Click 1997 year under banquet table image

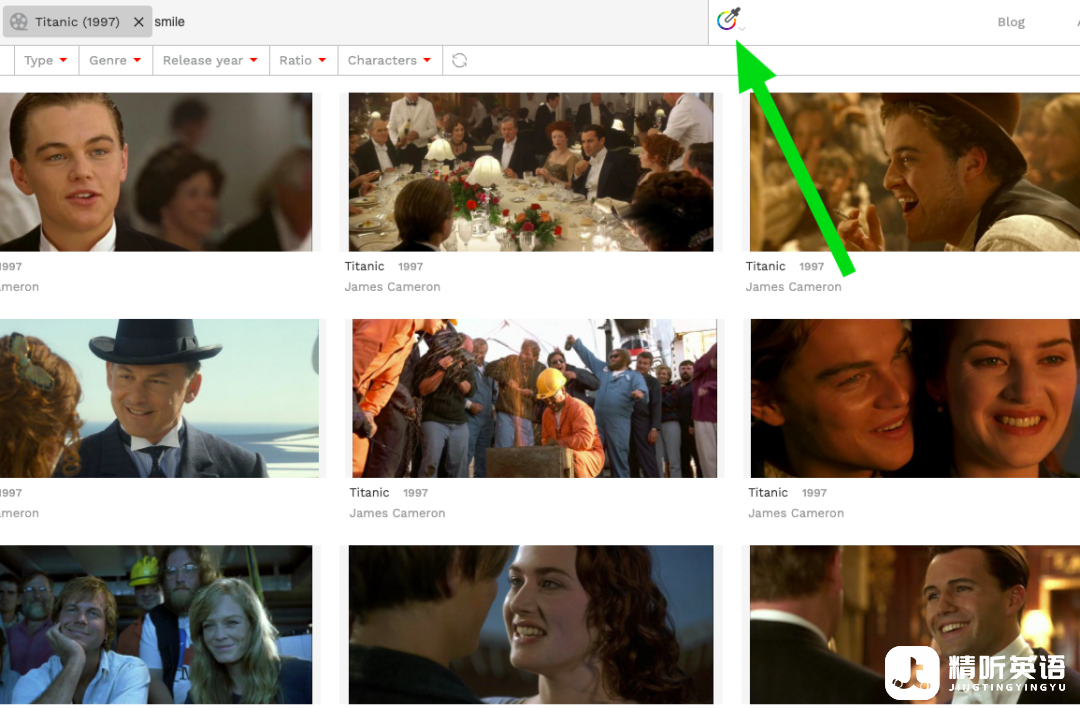(411, 267)
